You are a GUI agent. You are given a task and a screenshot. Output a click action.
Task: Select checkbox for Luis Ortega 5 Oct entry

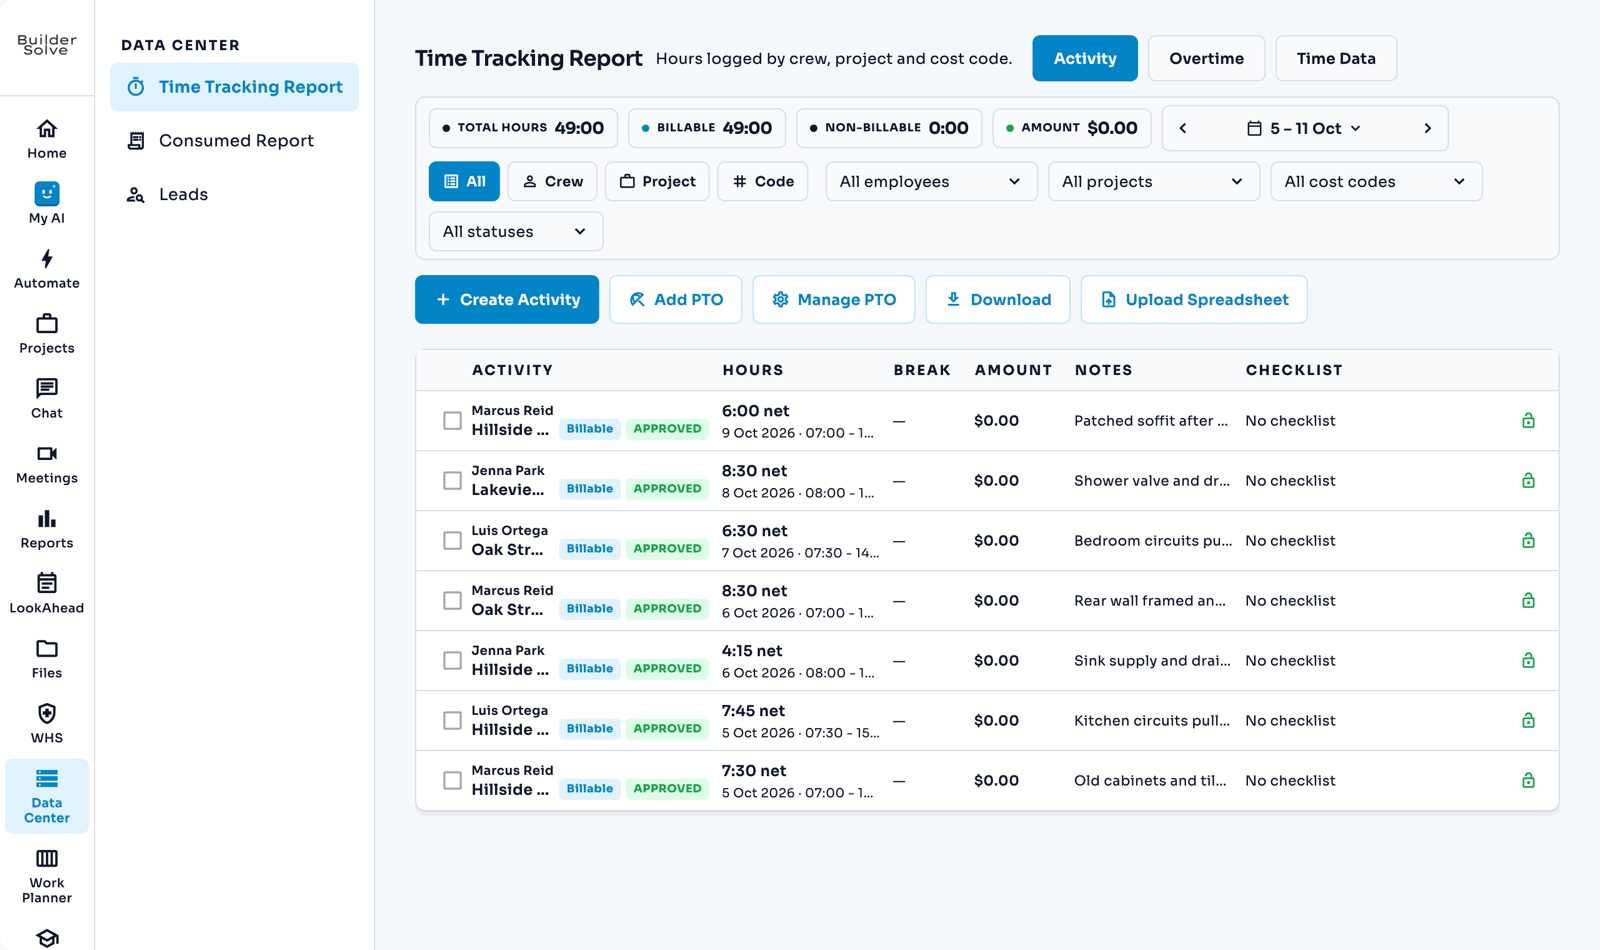click(453, 721)
